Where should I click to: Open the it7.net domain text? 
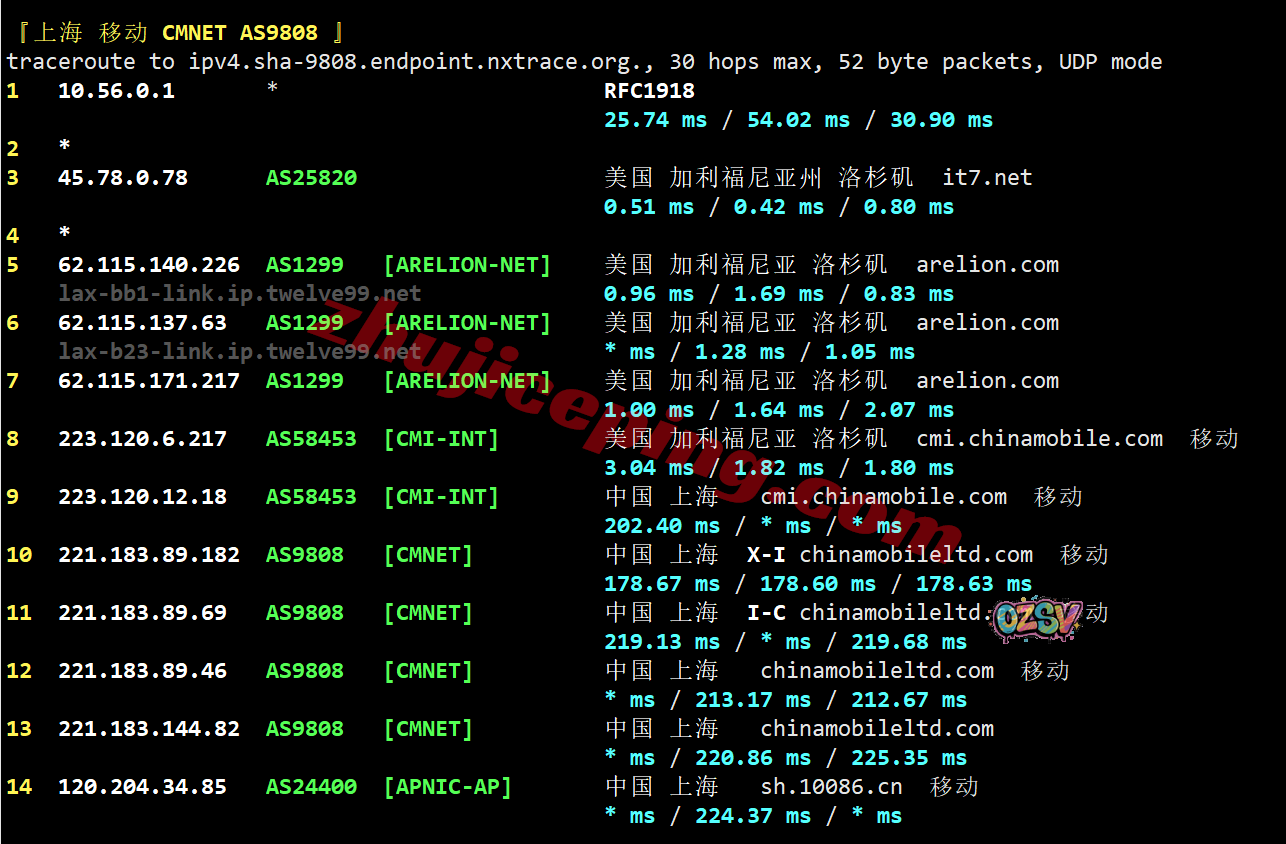coord(987,178)
